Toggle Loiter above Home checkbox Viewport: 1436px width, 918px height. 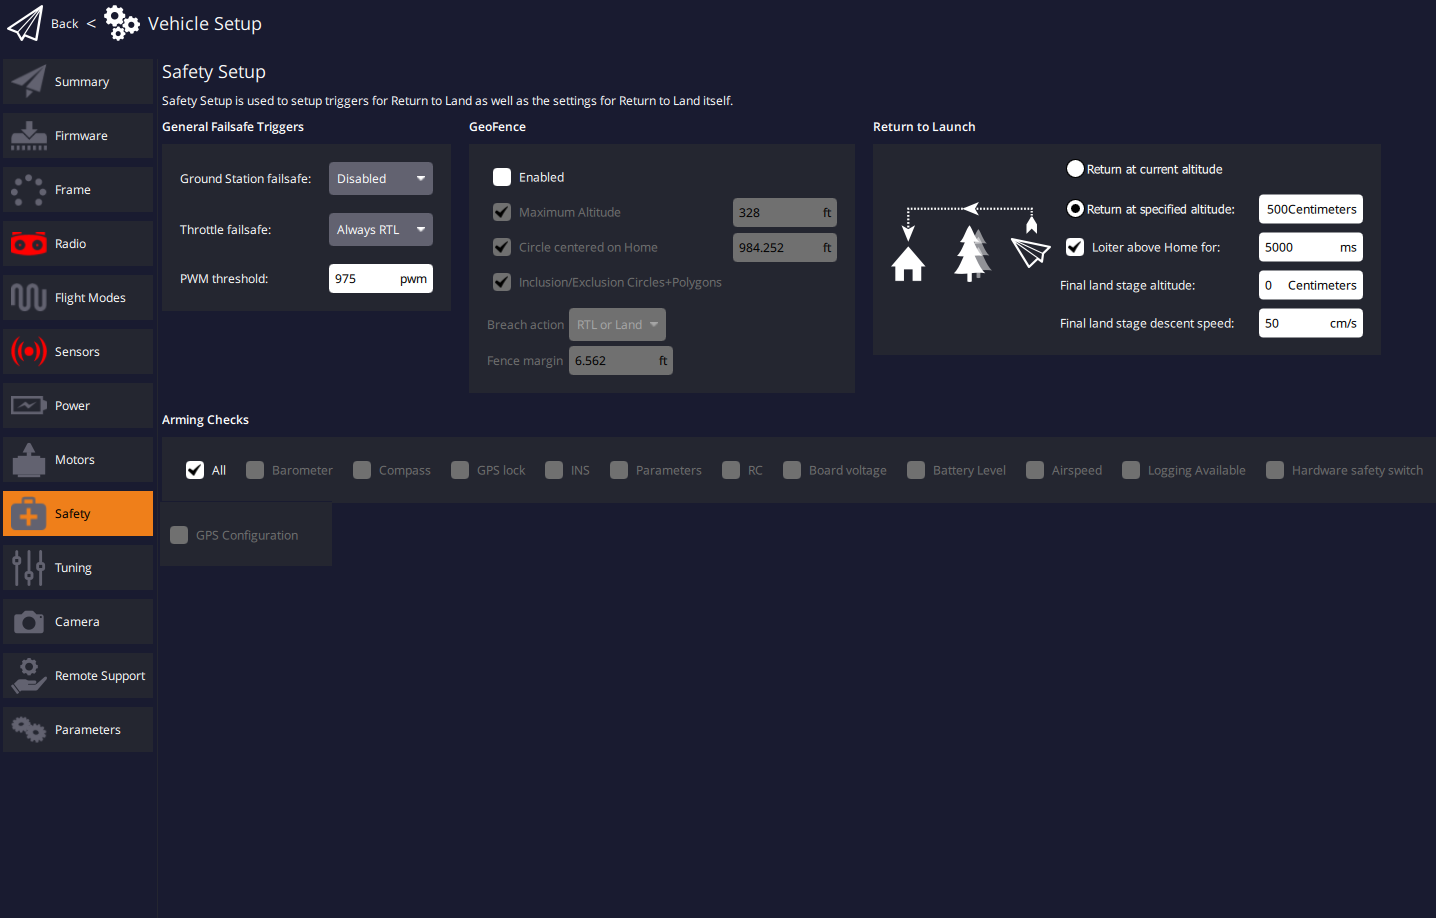(1075, 247)
